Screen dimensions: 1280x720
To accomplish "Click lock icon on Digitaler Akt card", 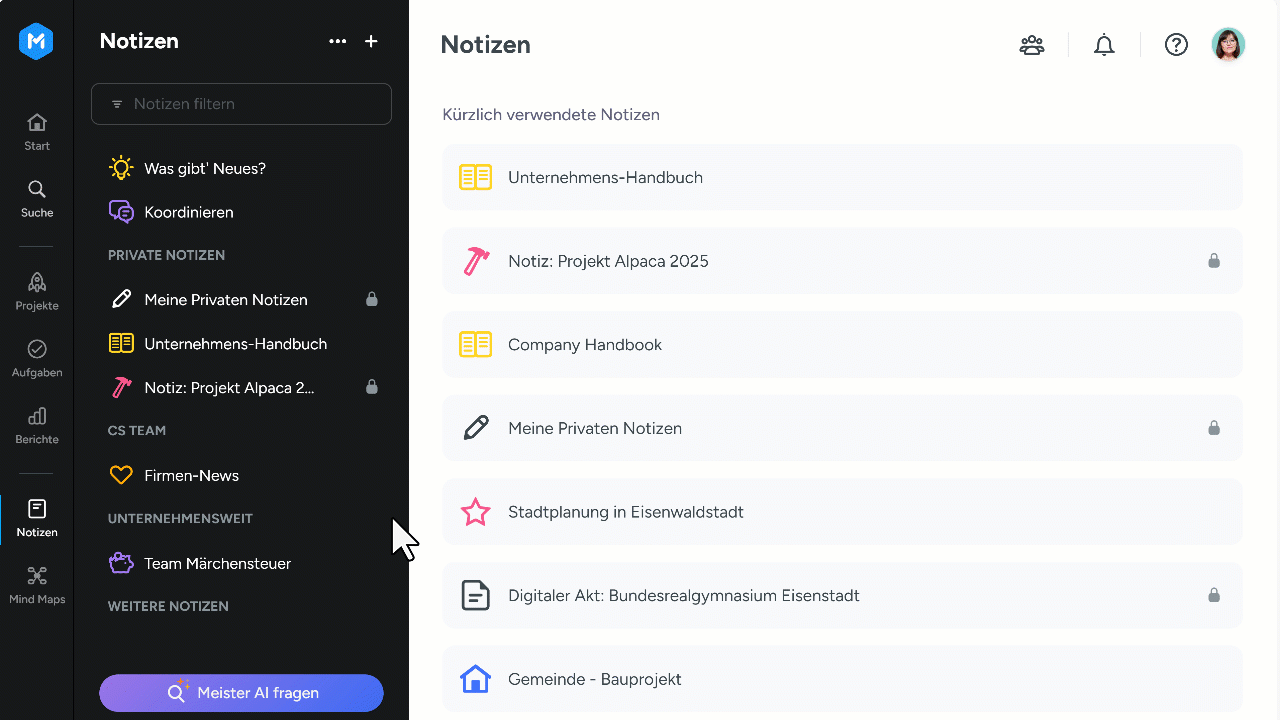I will 1214,595.
